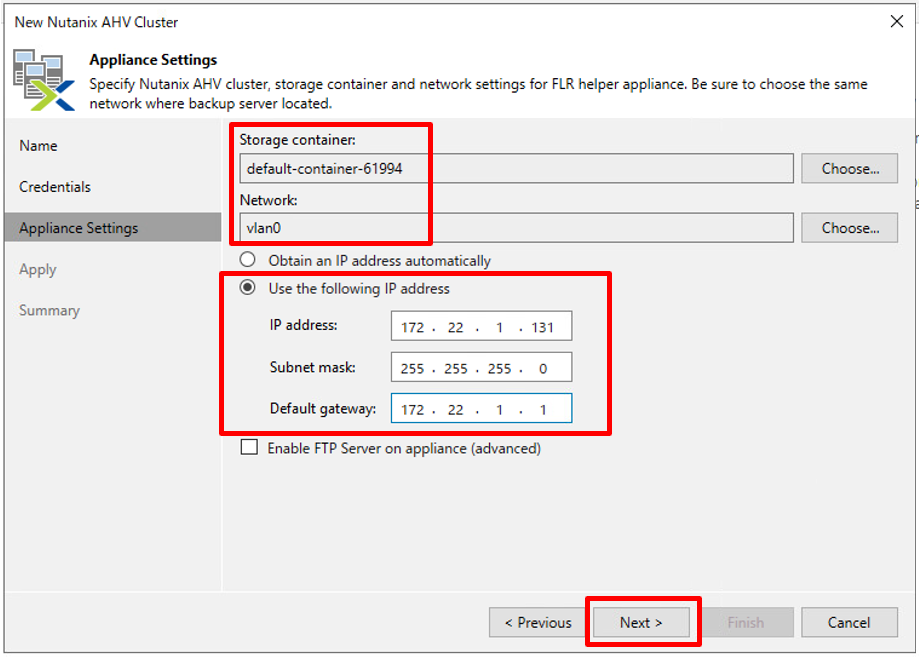
Task: Click the Default gateway input field
Action: [481, 408]
